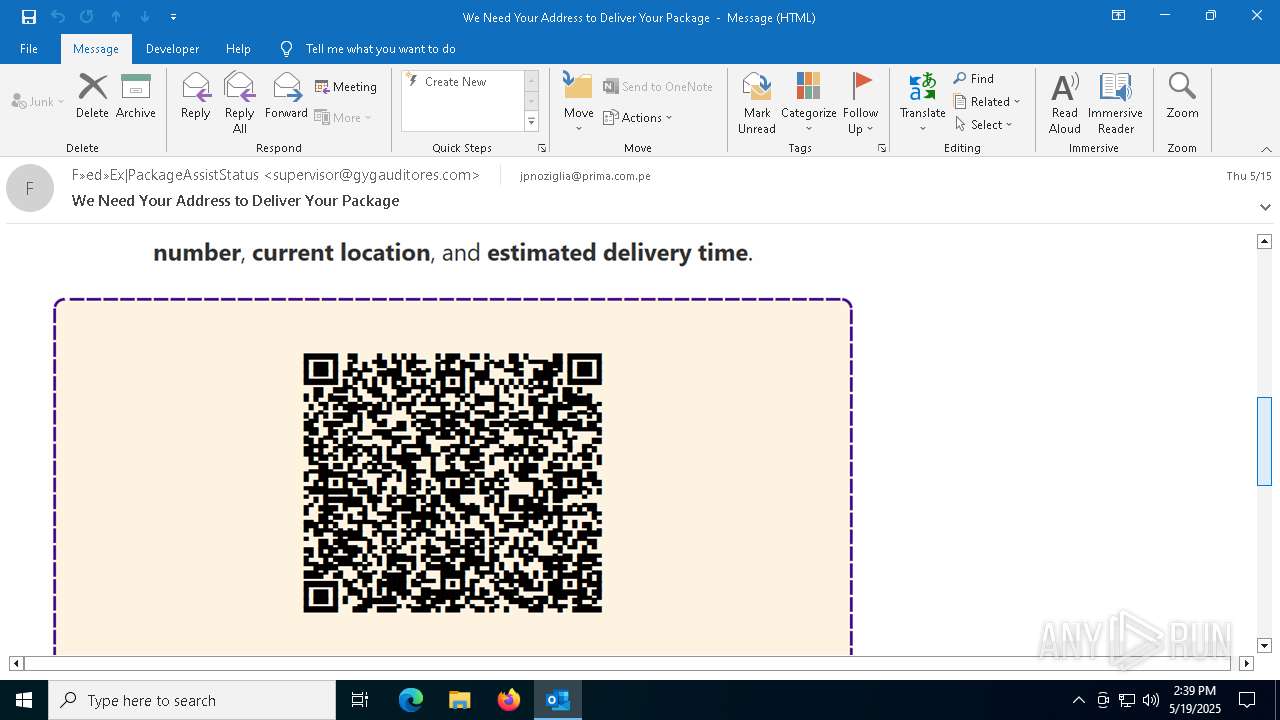
Task: Click recipient jpnoziglia@prima.com.pe
Action: pos(585,176)
